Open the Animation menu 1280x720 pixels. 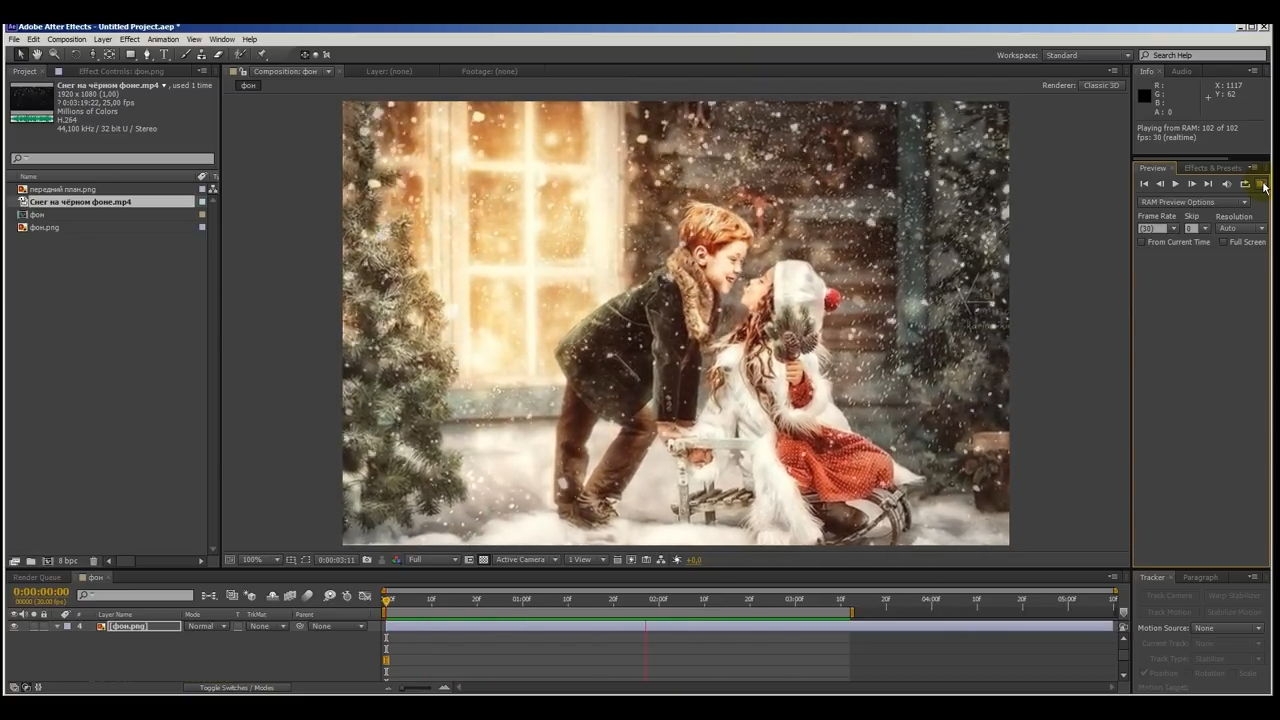tap(163, 39)
